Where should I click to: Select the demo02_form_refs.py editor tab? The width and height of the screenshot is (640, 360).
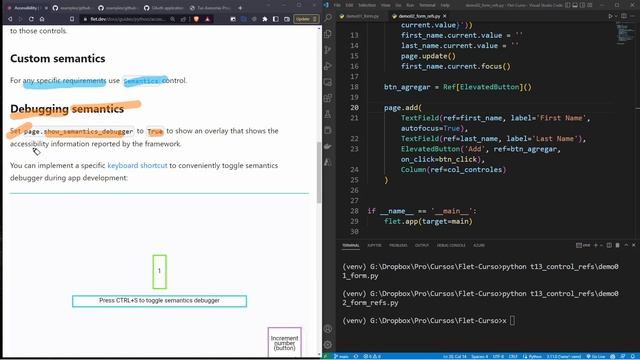(418, 16)
